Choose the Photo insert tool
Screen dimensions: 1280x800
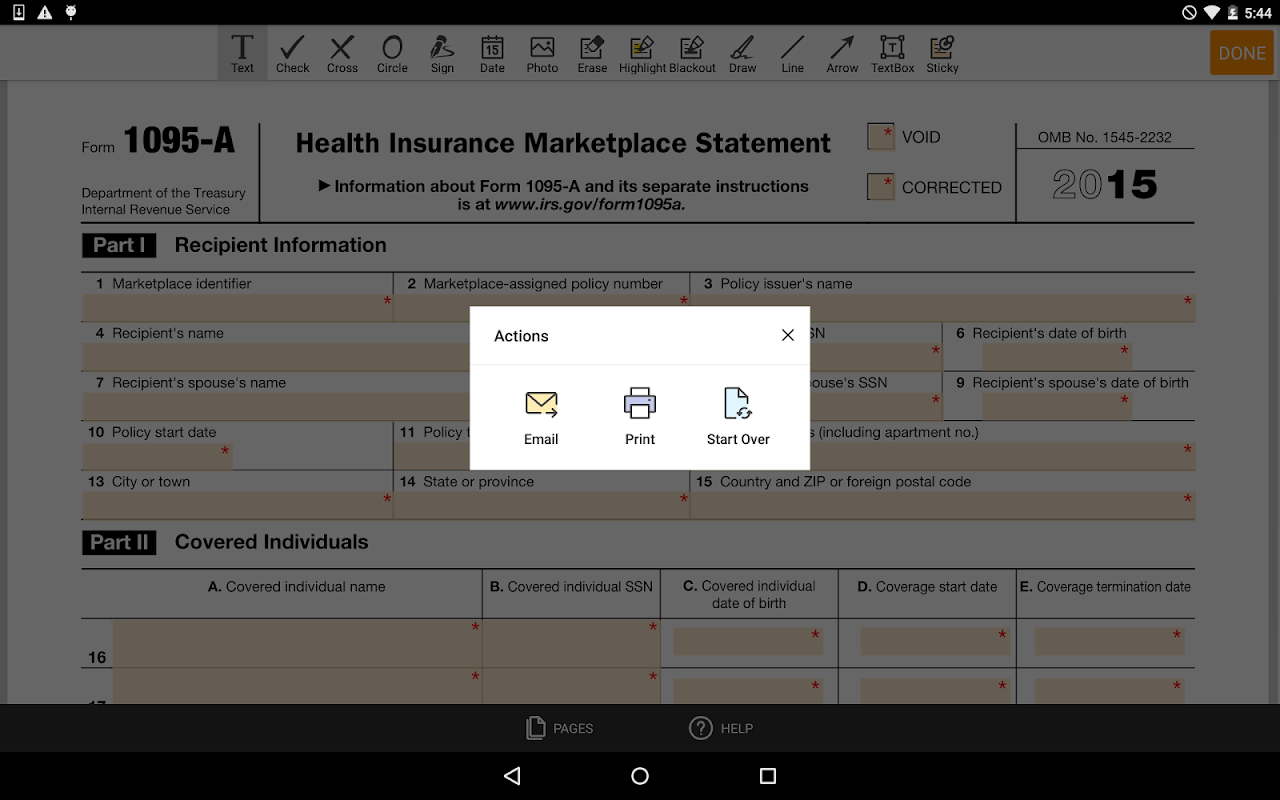[542, 53]
